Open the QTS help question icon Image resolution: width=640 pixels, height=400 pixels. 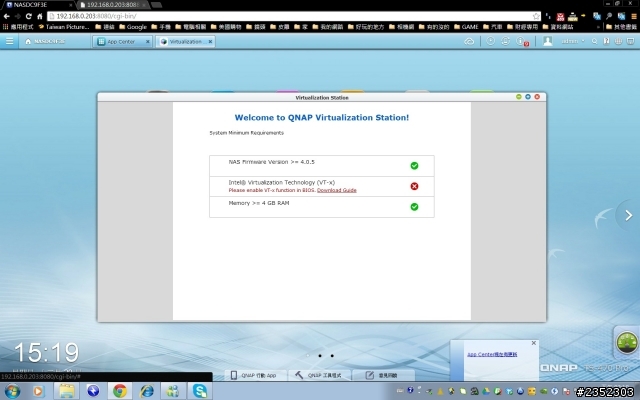[x=607, y=41]
